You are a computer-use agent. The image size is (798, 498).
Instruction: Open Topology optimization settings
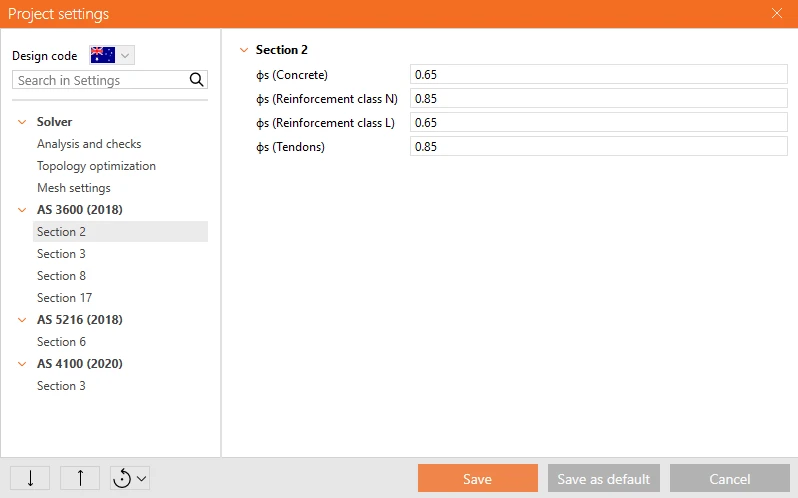[96, 166]
